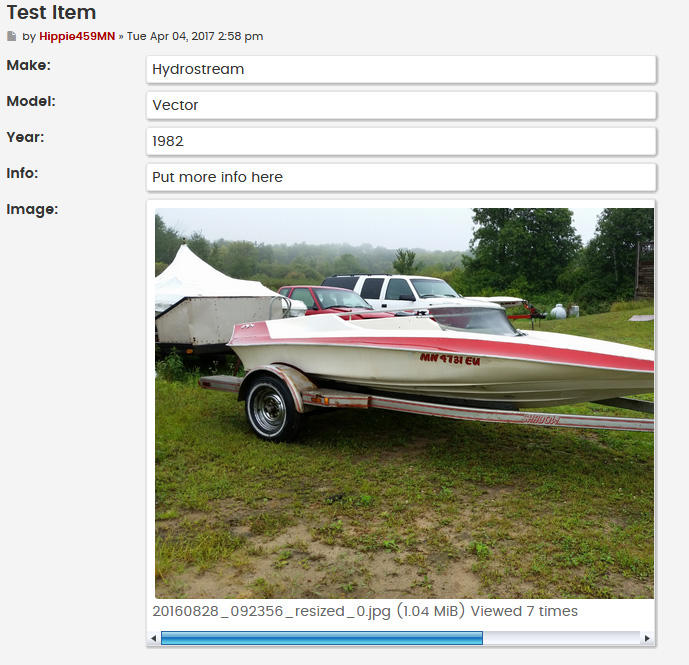Click the Model label
The height and width of the screenshot is (665, 689).
click(x=31, y=101)
